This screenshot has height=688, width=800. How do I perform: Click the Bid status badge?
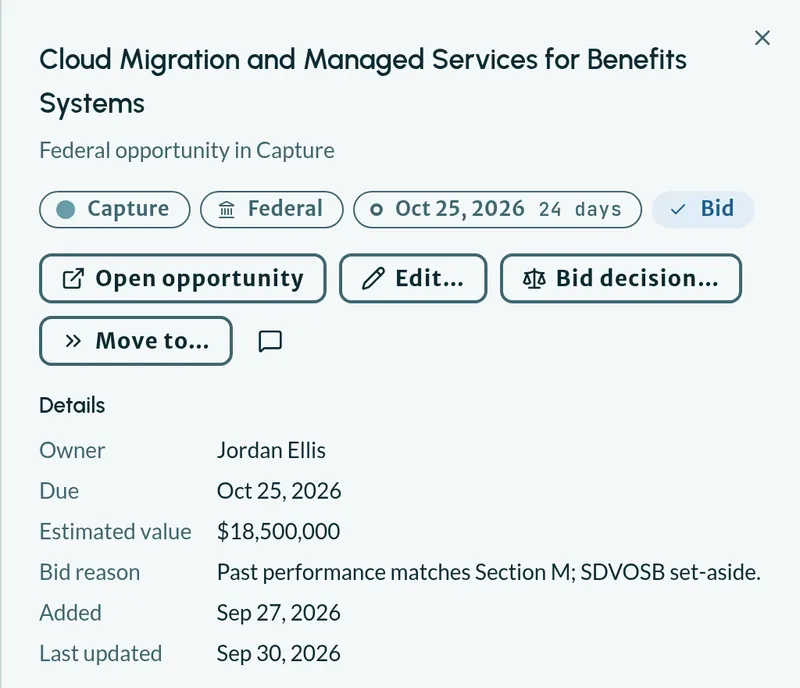pos(703,209)
